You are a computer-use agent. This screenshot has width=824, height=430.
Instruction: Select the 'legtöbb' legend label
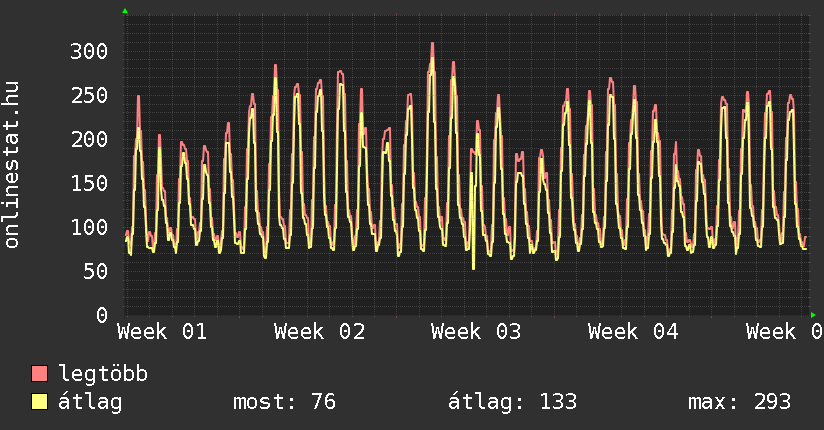[104, 374]
